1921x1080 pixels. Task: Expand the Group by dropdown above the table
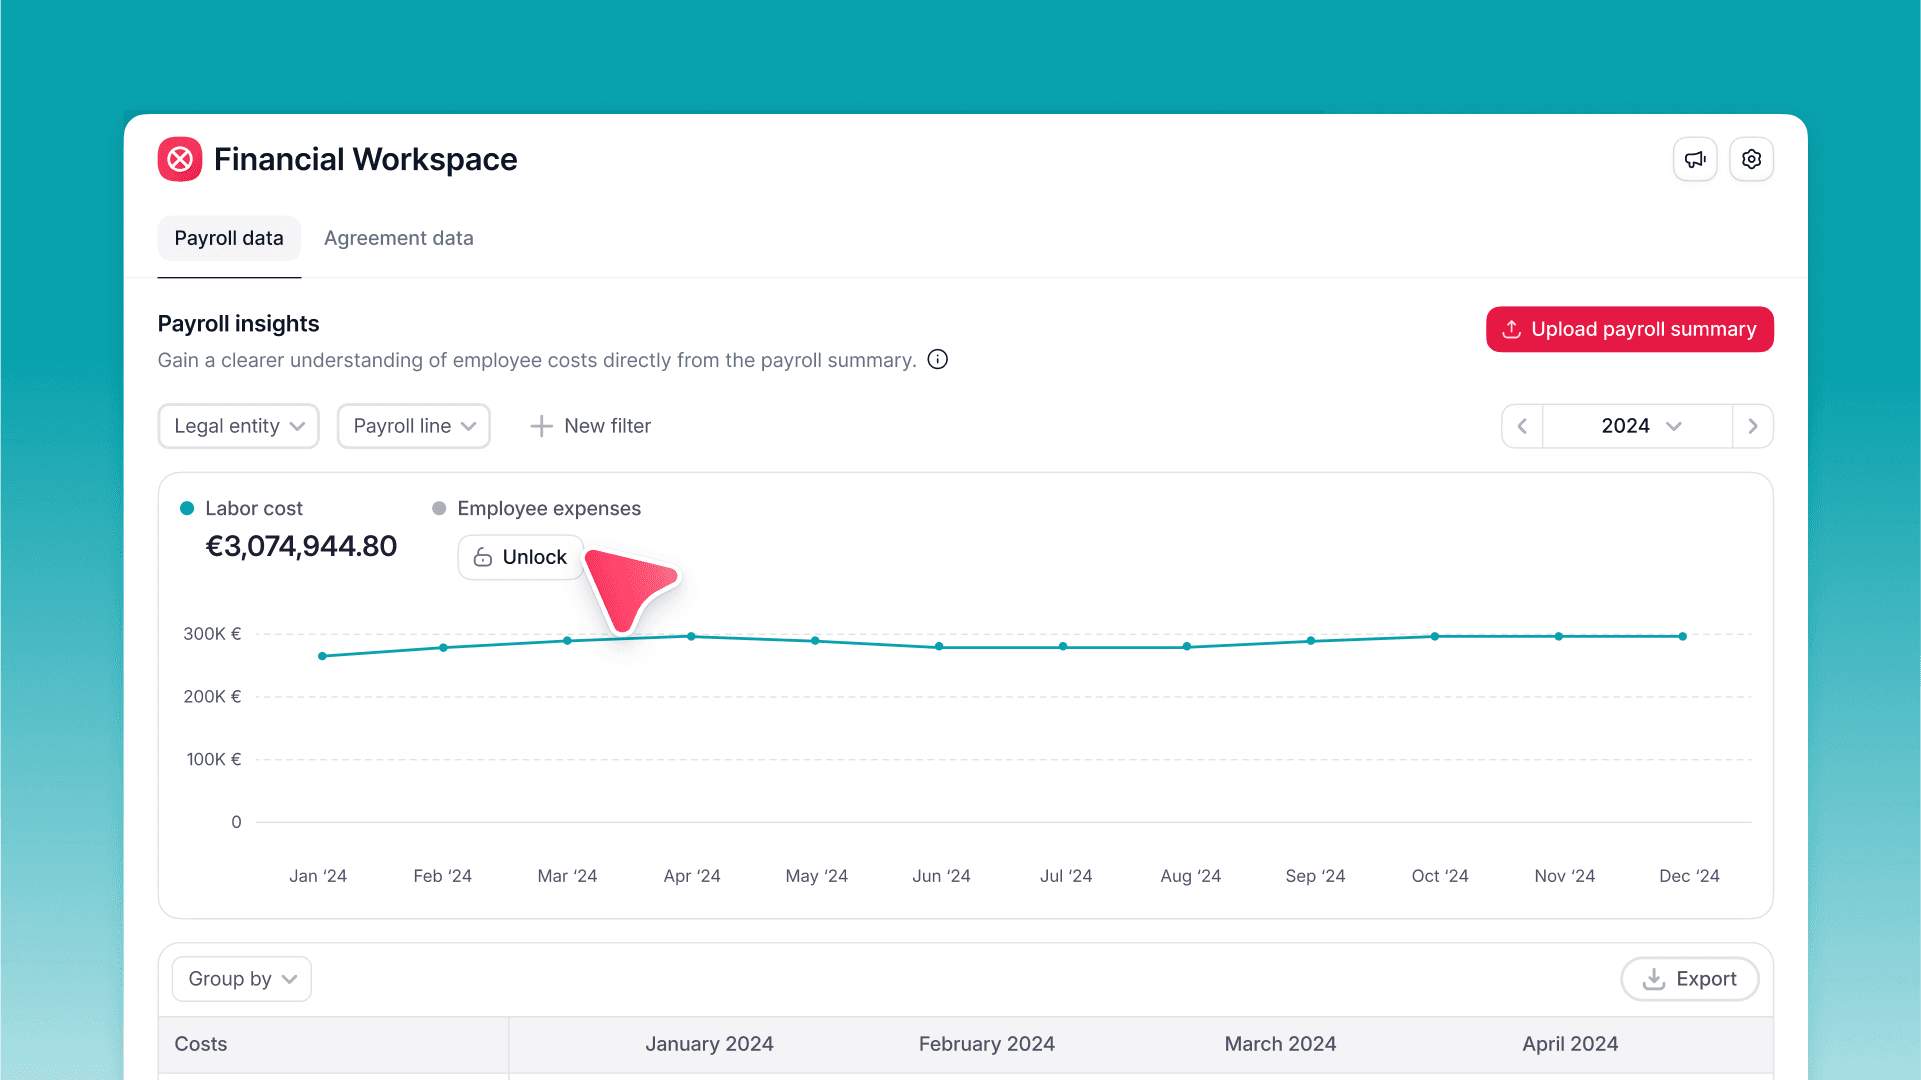pos(240,978)
